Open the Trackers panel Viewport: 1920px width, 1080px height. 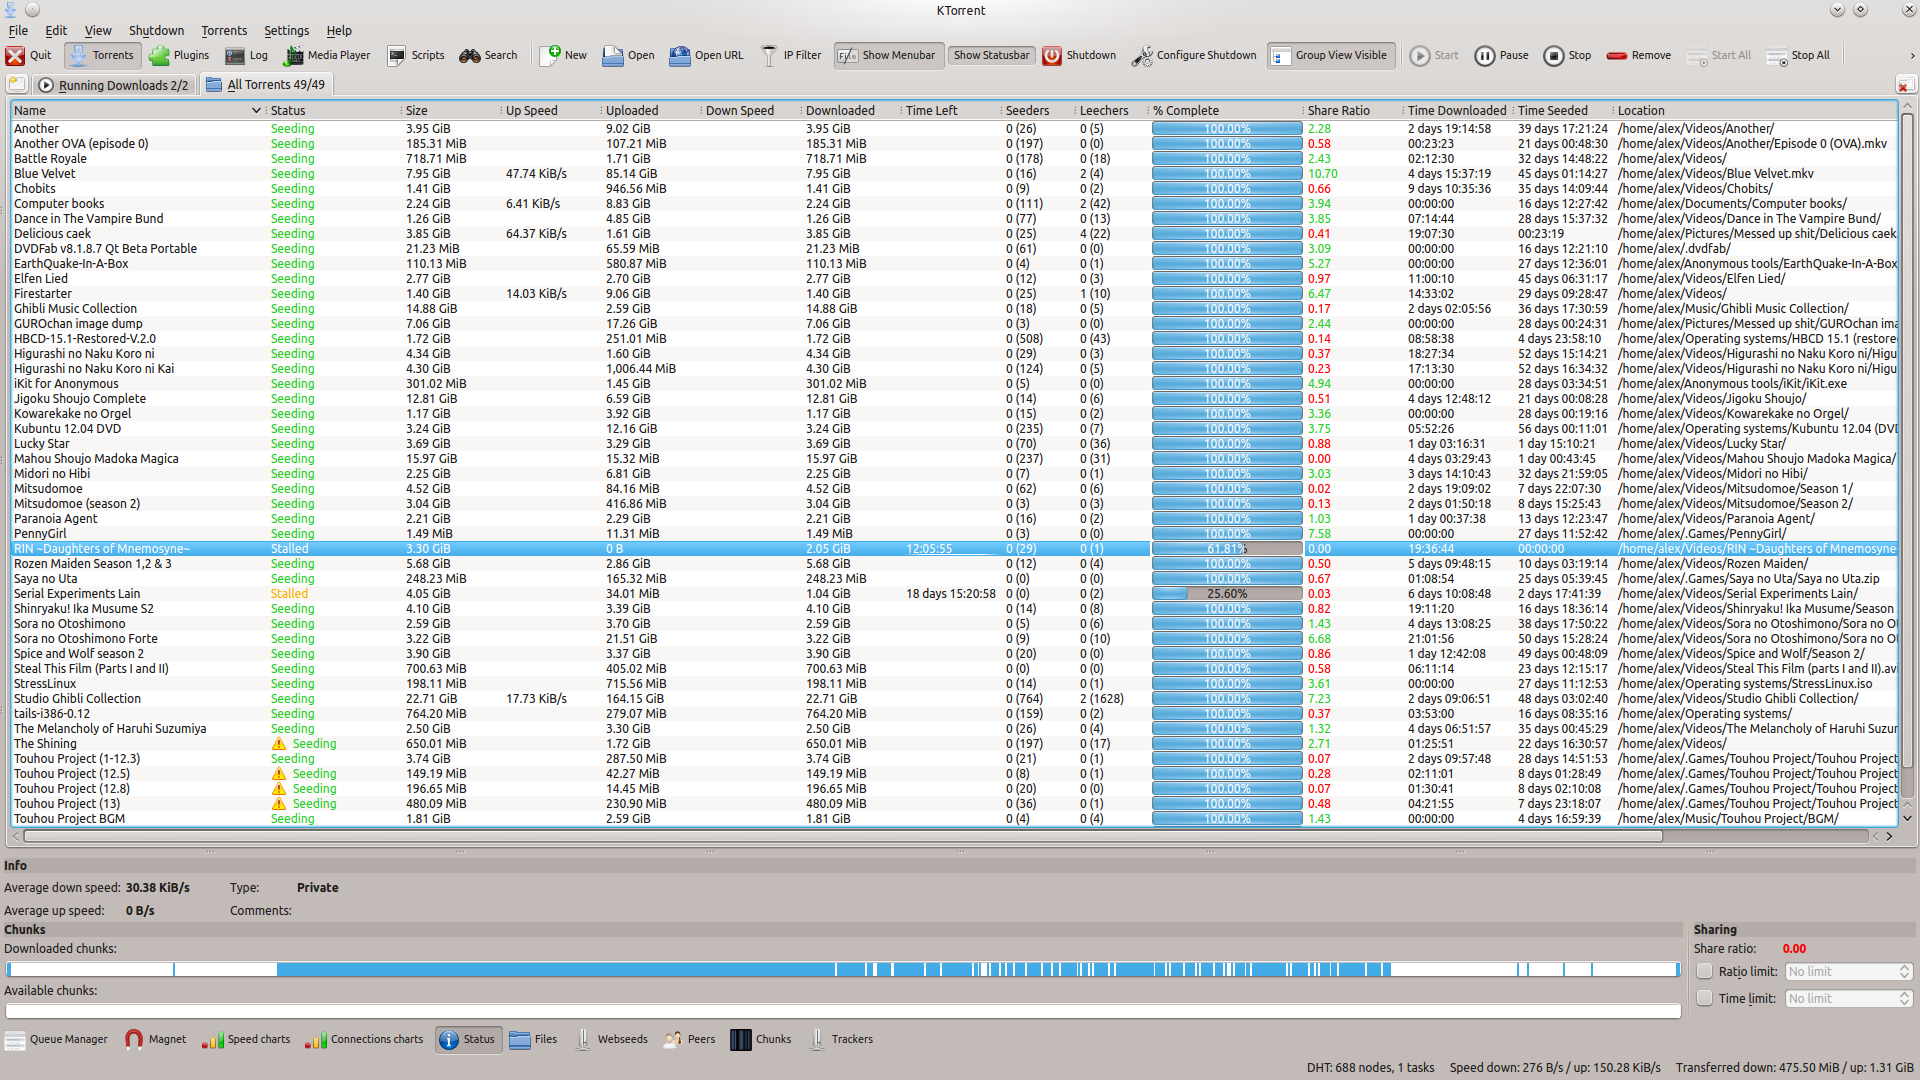click(x=840, y=1040)
